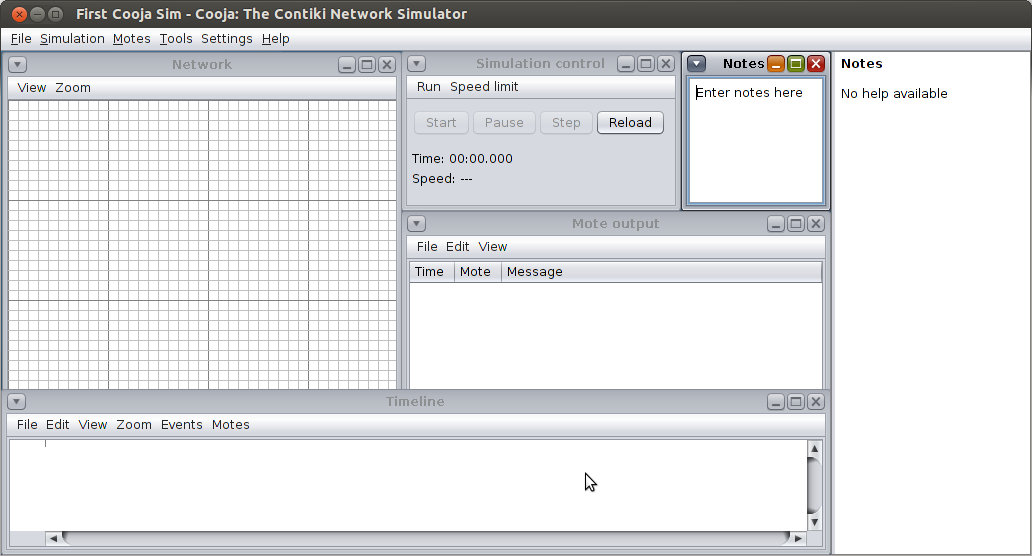
Task: Click the Timeline horizontal scrollbar thumb
Action: pyautogui.click(x=426, y=538)
